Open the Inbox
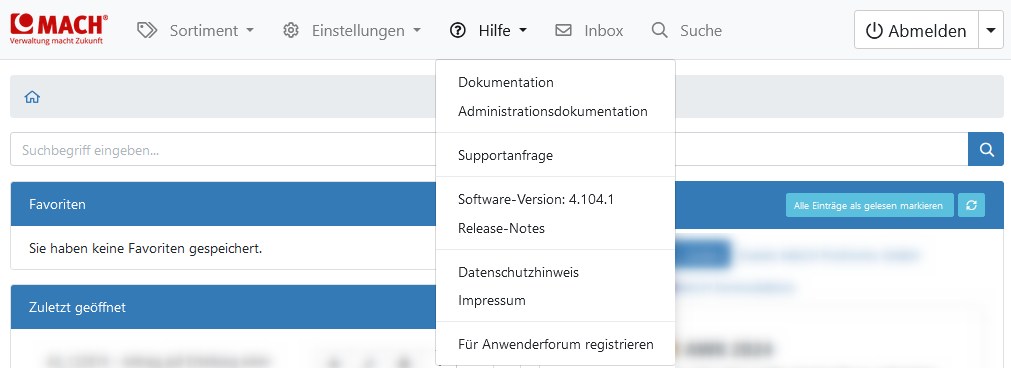The height and width of the screenshot is (368, 1011). (589, 30)
